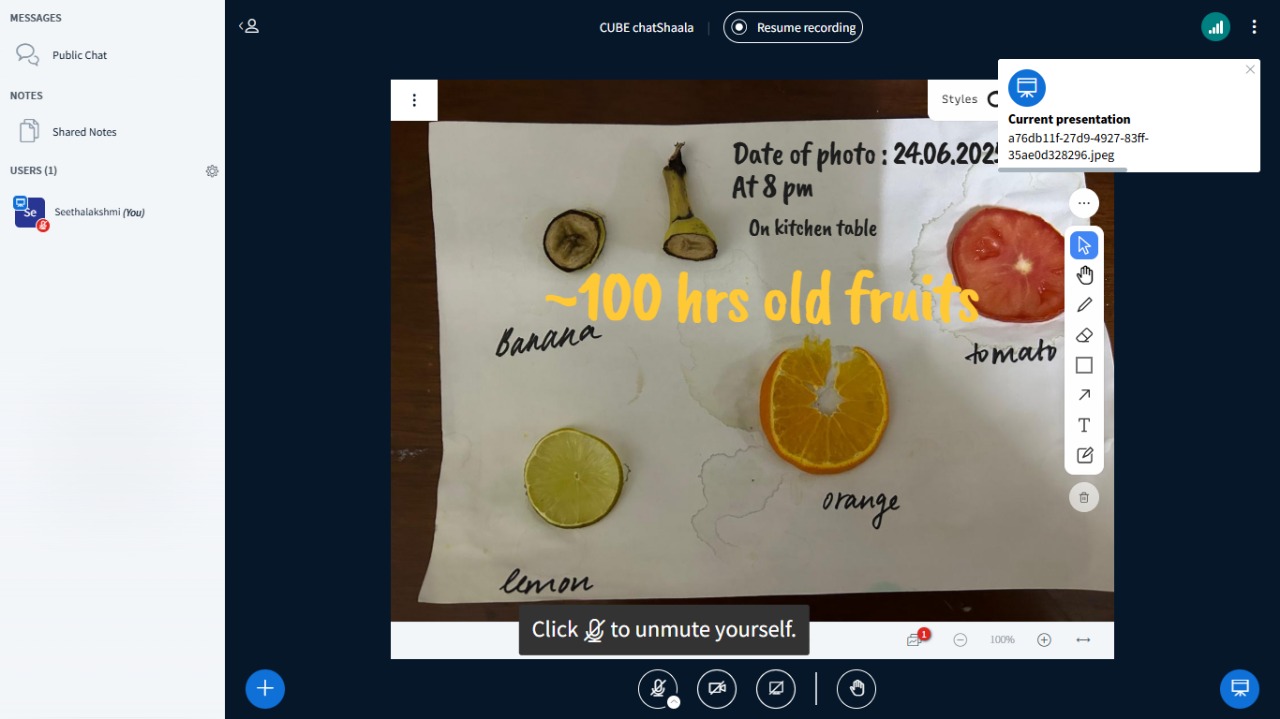Select the Rectangle shape tool
Viewport: 1280px width, 719px height.
click(x=1084, y=365)
